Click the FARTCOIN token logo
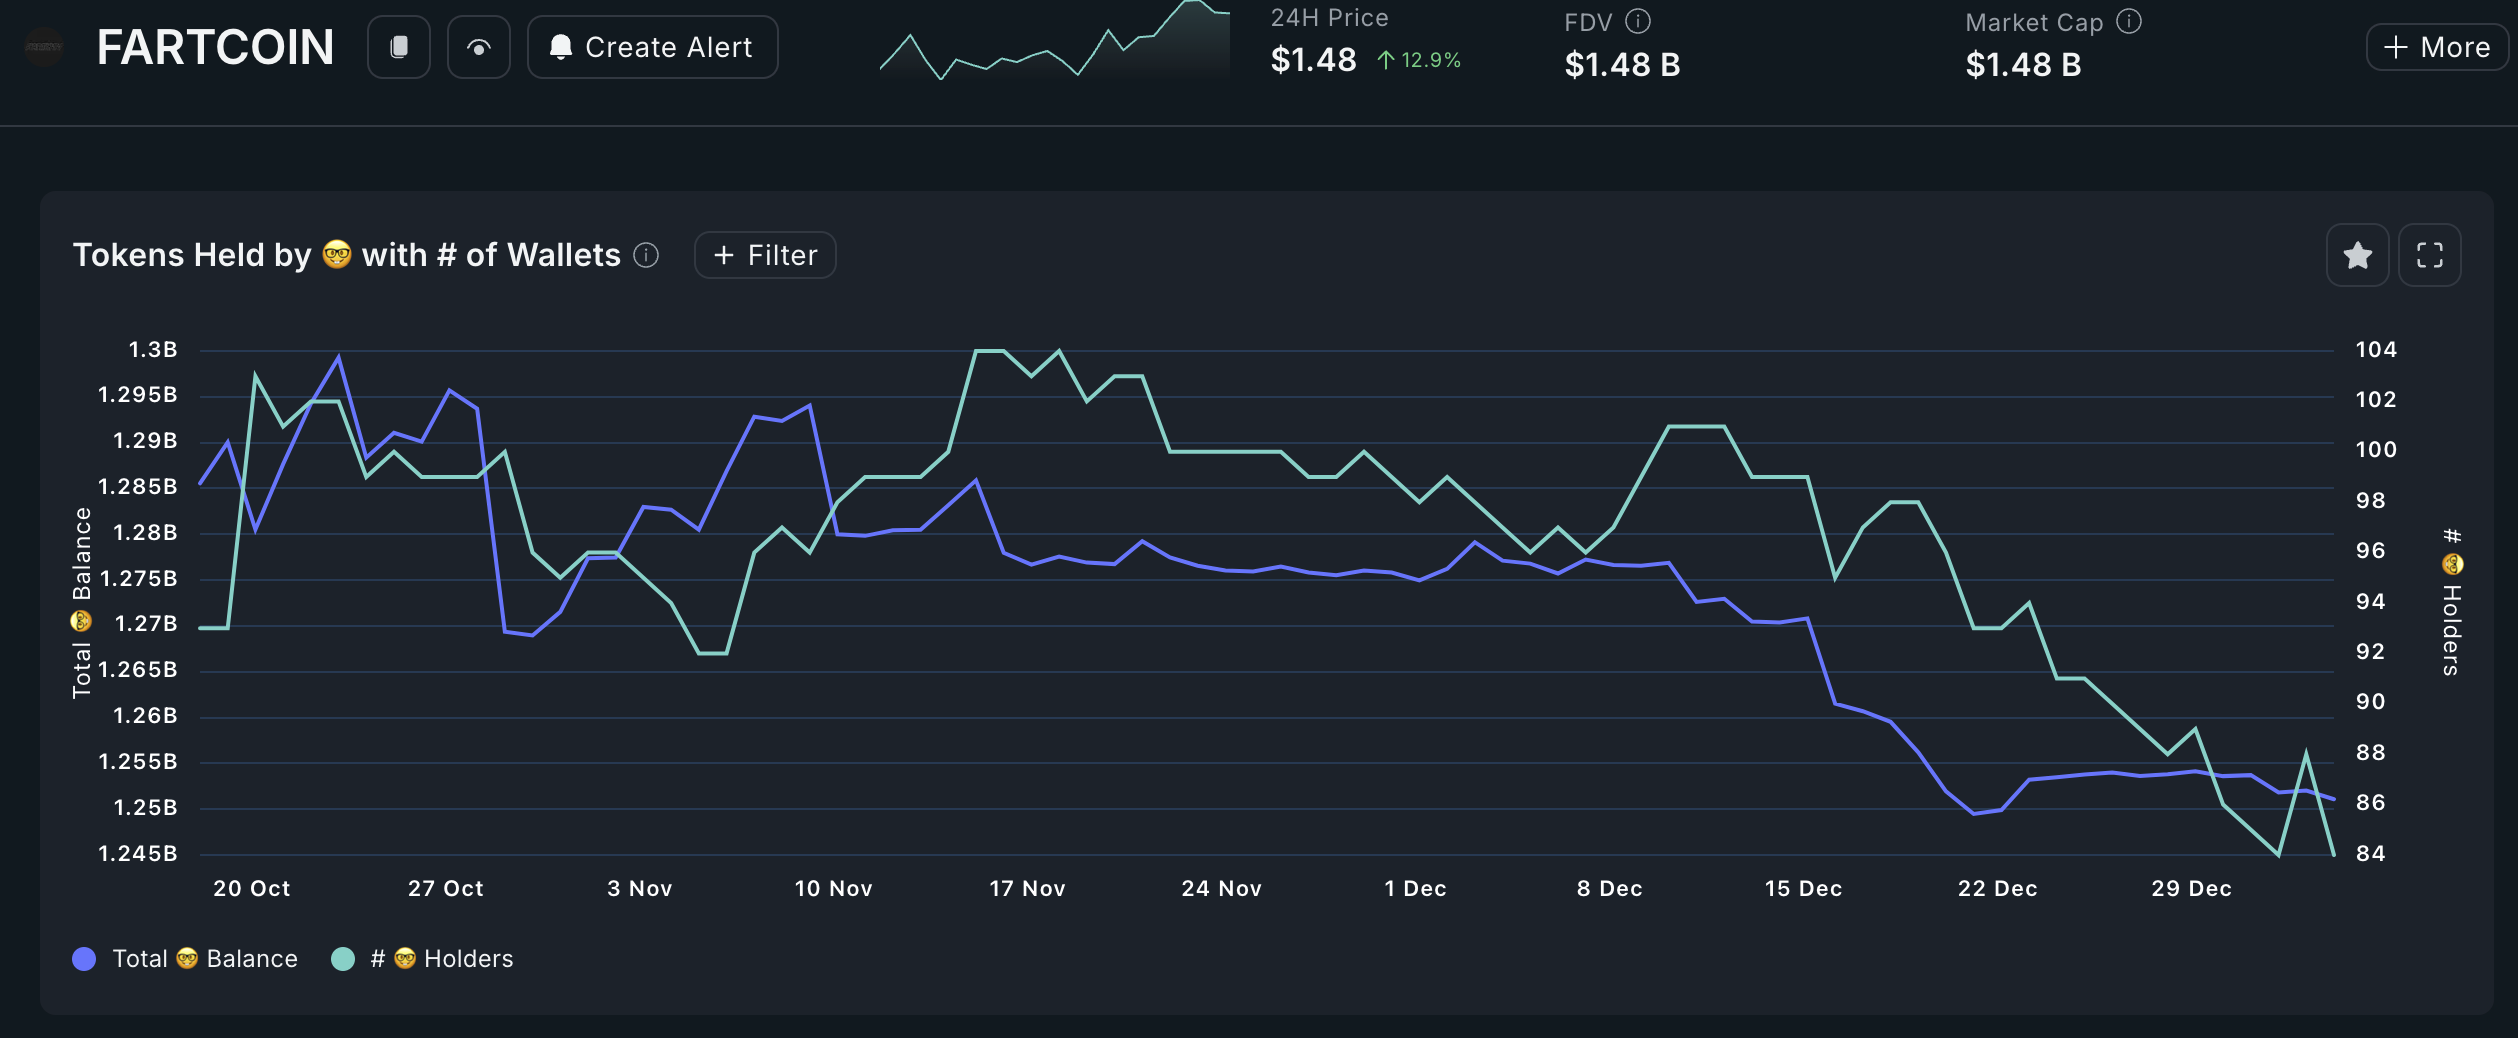The image size is (2518, 1038). [x=43, y=46]
